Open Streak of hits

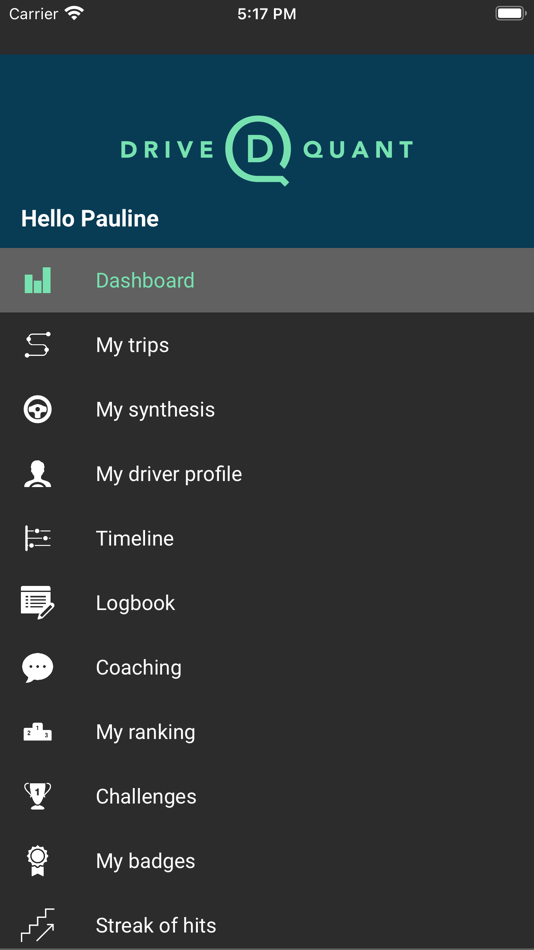267,922
